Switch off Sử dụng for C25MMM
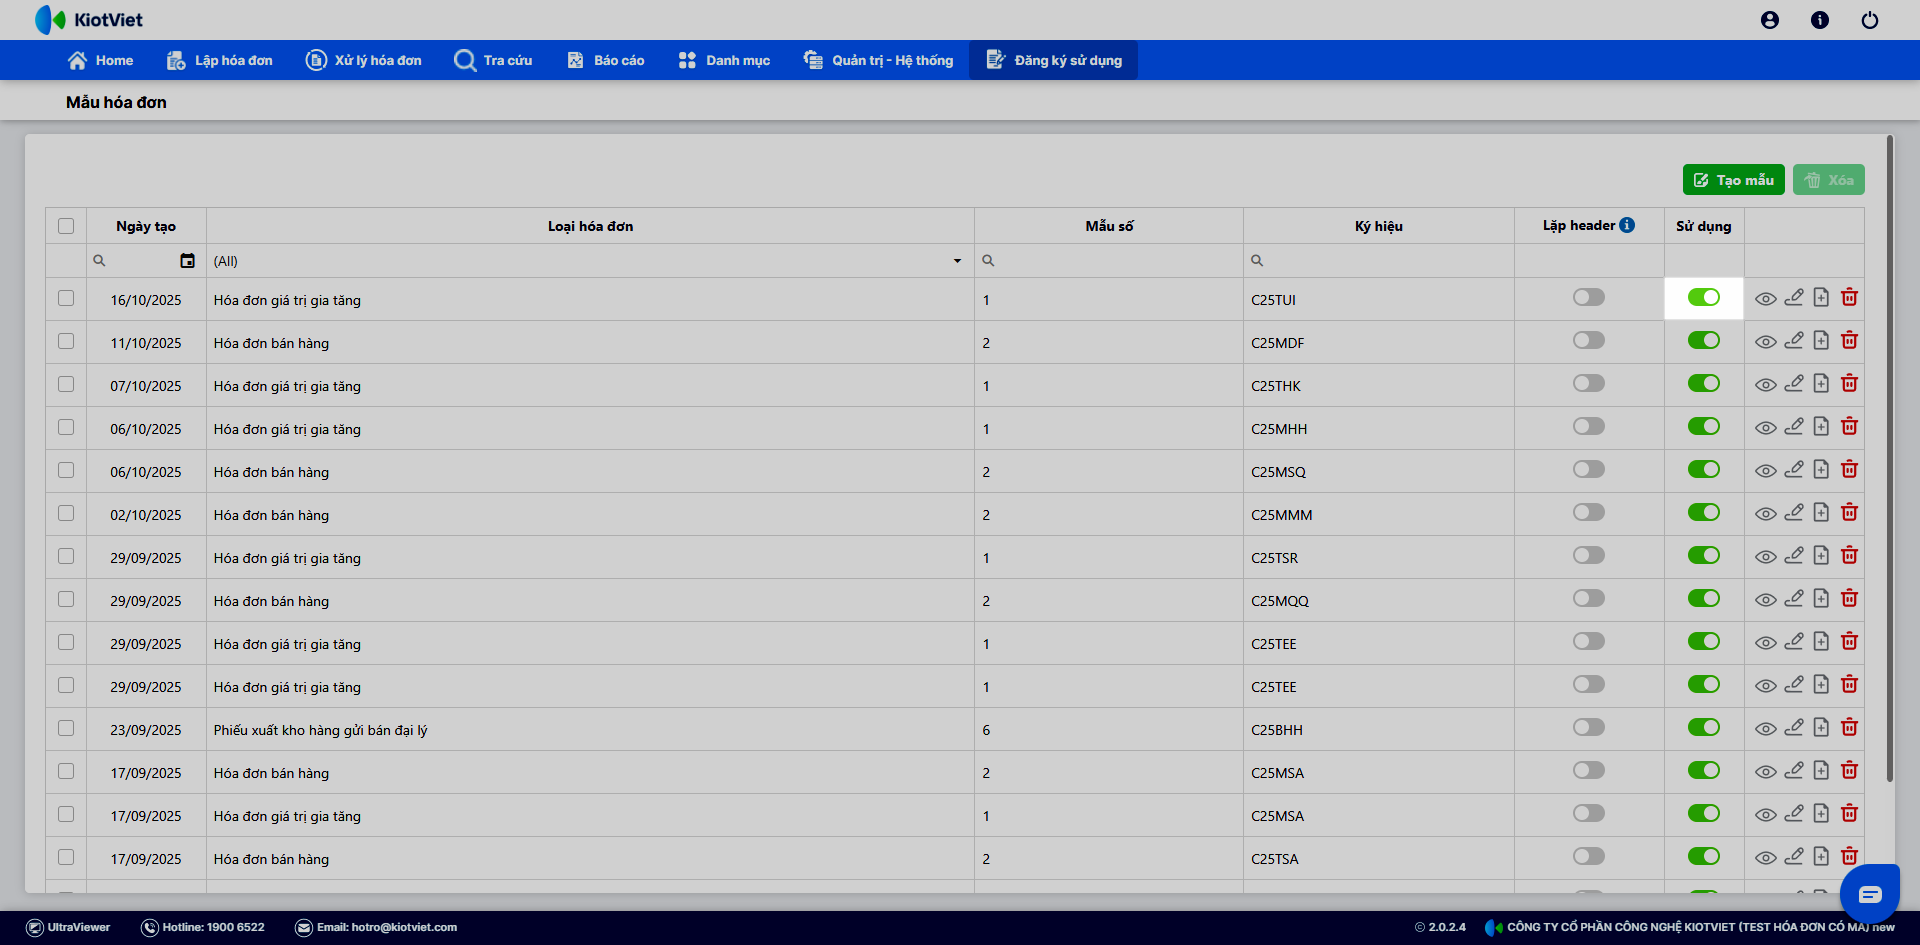Screen dimensions: 1920x945 [x=1704, y=512]
